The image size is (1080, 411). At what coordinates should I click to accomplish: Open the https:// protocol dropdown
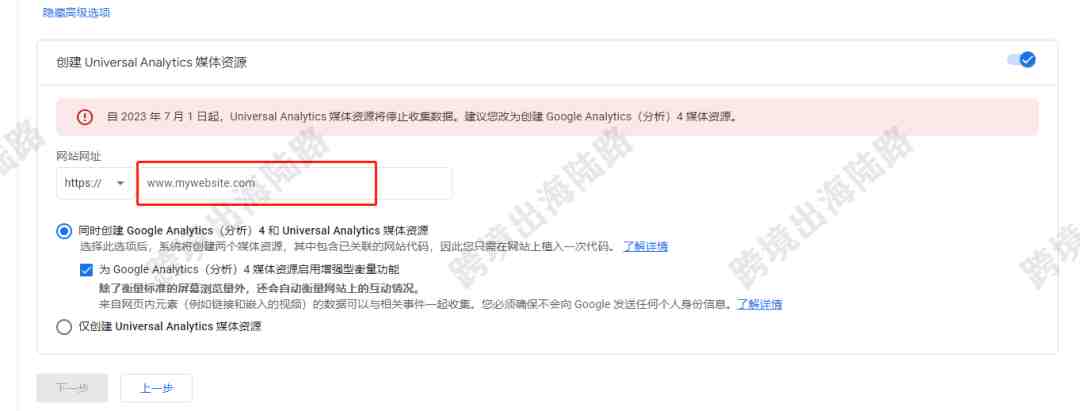point(95,183)
